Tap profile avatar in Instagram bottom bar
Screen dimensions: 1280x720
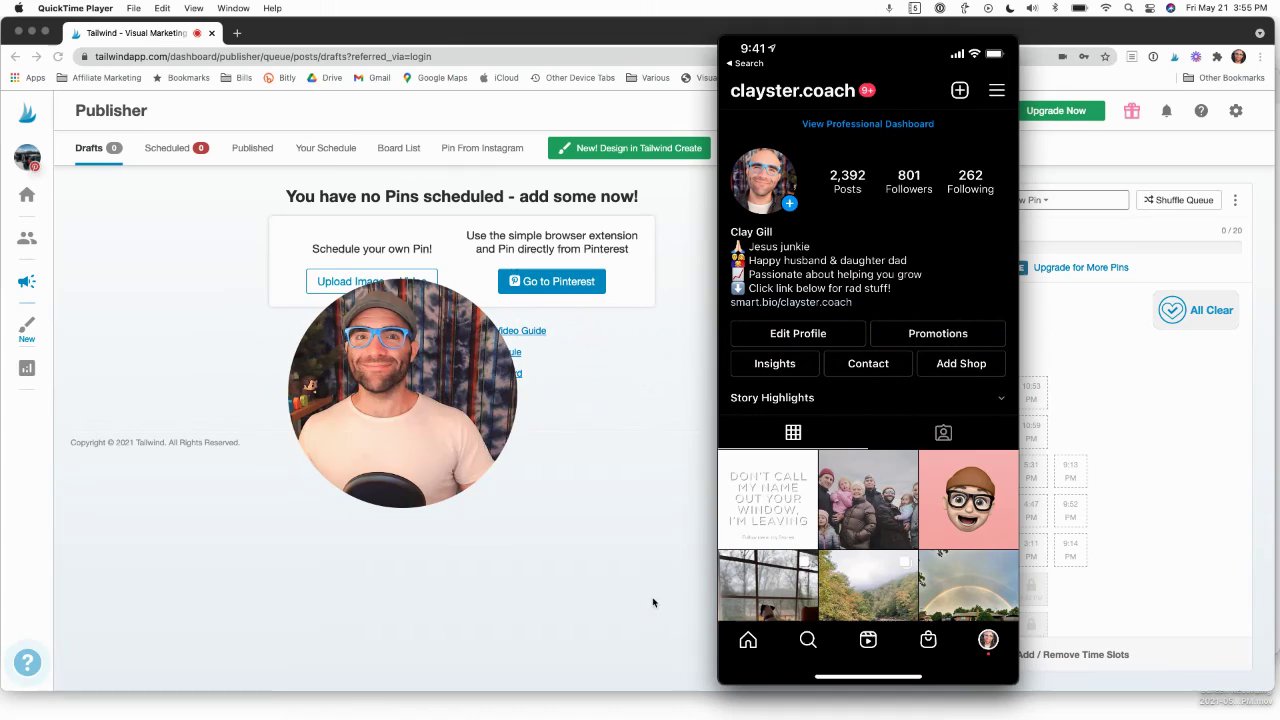[988, 640]
